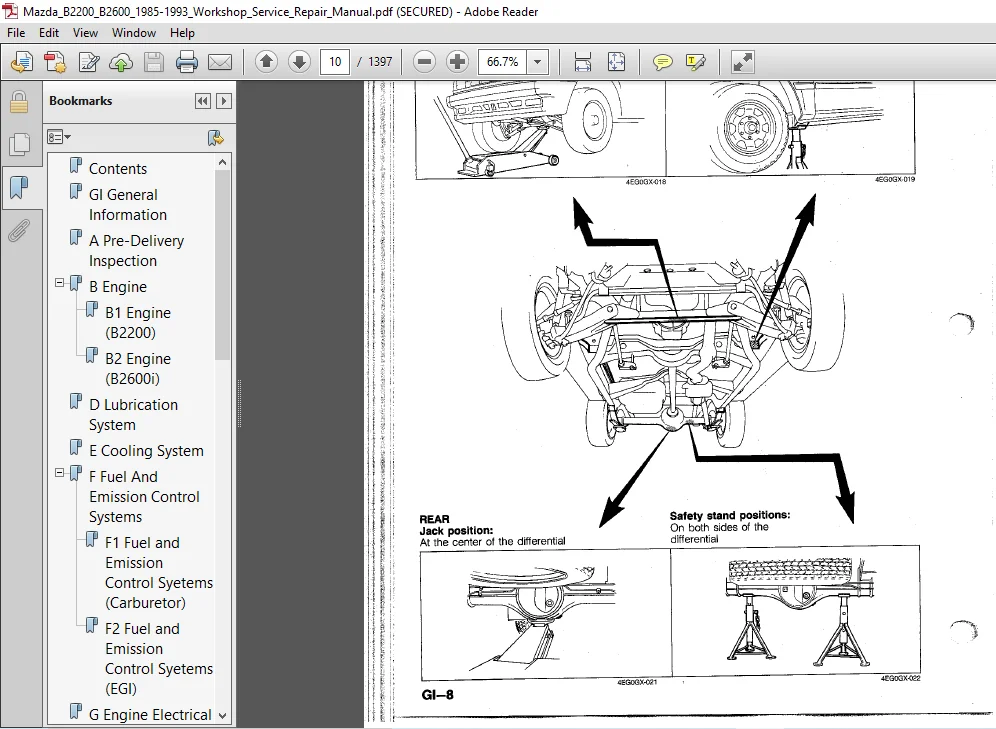Open the Help menu
The height and width of the screenshot is (729, 996).
[x=182, y=33]
